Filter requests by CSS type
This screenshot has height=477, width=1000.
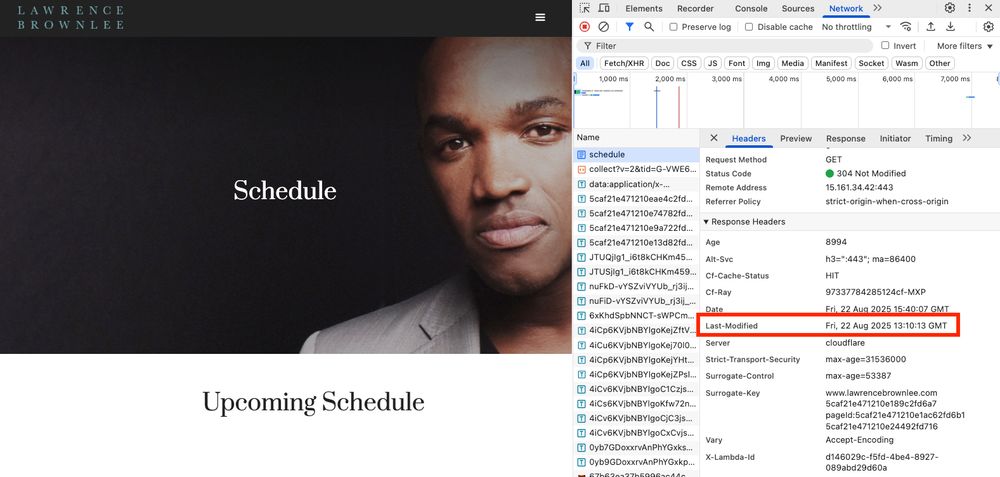(689, 63)
